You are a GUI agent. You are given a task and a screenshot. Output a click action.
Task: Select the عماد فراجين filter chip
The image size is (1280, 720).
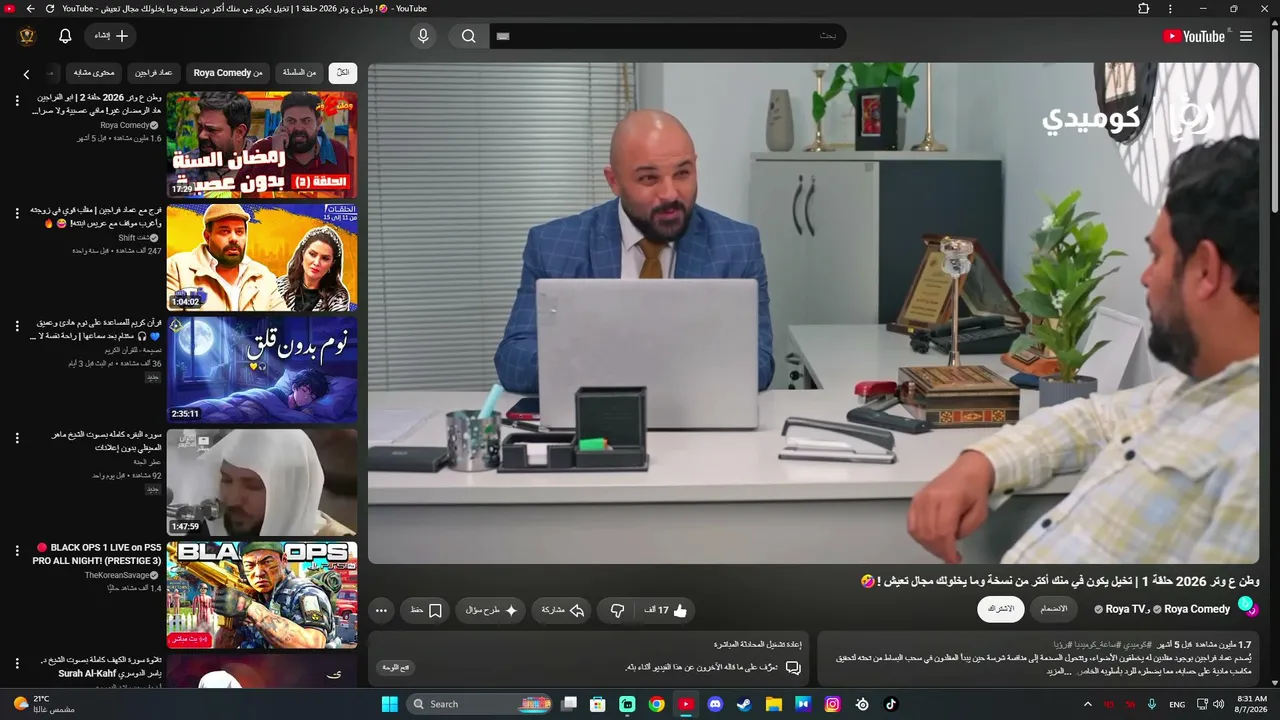154,73
